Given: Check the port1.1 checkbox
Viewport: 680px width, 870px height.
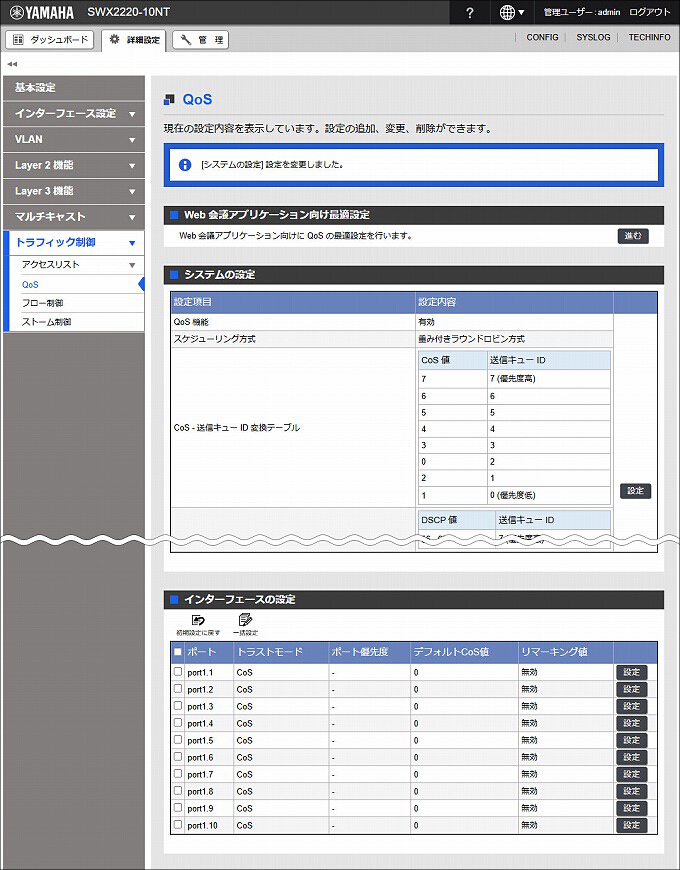Looking at the screenshot, I should click(177, 671).
